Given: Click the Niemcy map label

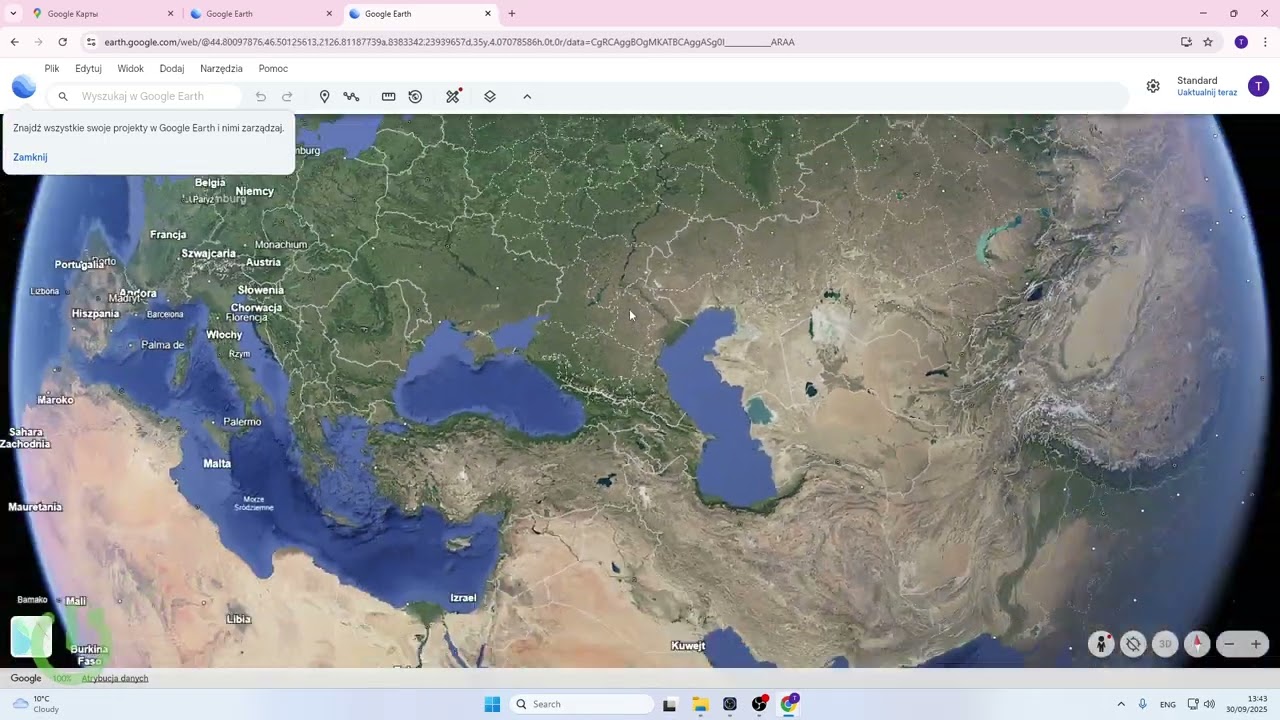Looking at the screenshot, I should tap(254, 191).
